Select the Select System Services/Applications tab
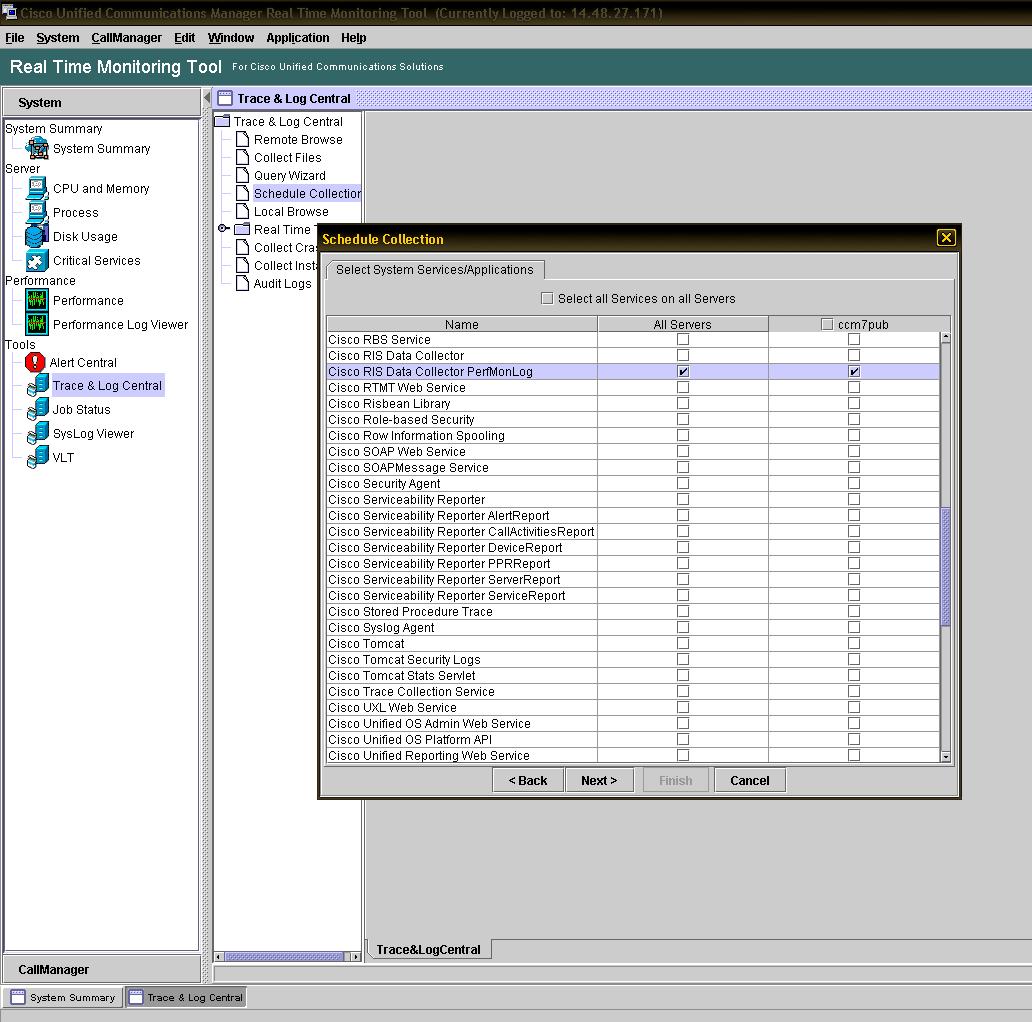This screenshot has height=1022, width=1032. [x=434, y=270]
